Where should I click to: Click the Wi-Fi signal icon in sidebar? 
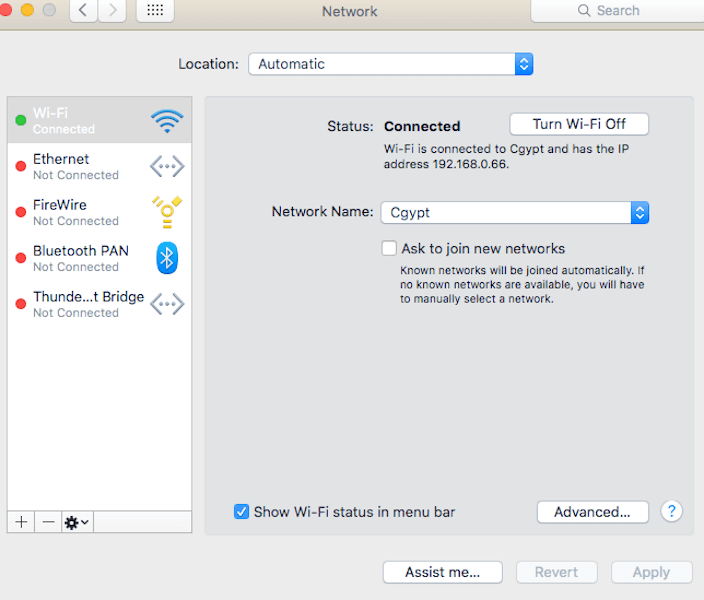[167, 121]
